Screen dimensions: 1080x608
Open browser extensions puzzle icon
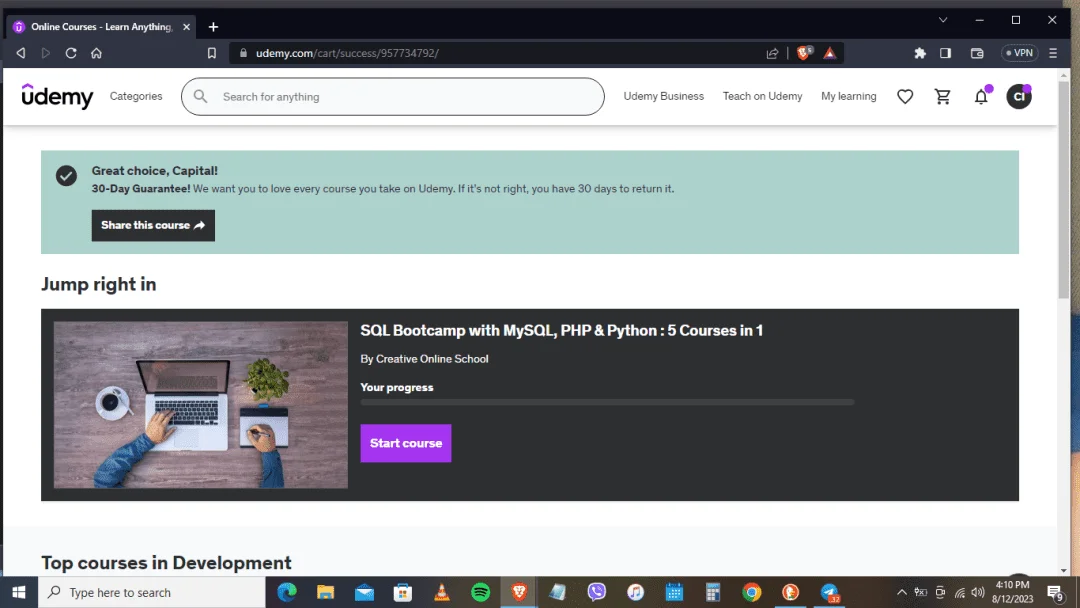920,53
